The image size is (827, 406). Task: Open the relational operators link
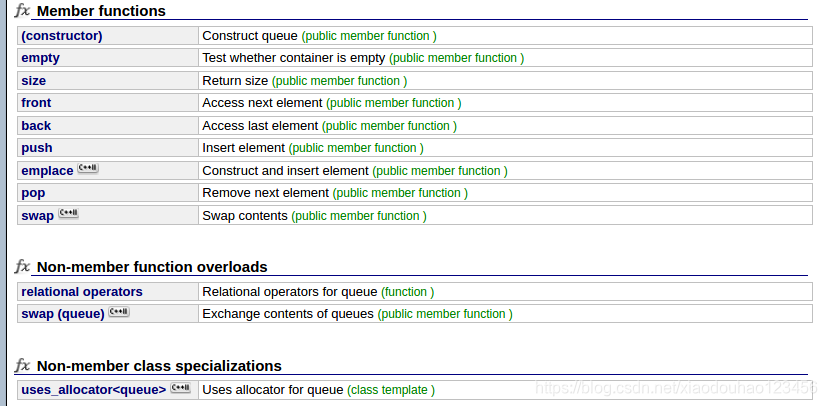point(82,292)
